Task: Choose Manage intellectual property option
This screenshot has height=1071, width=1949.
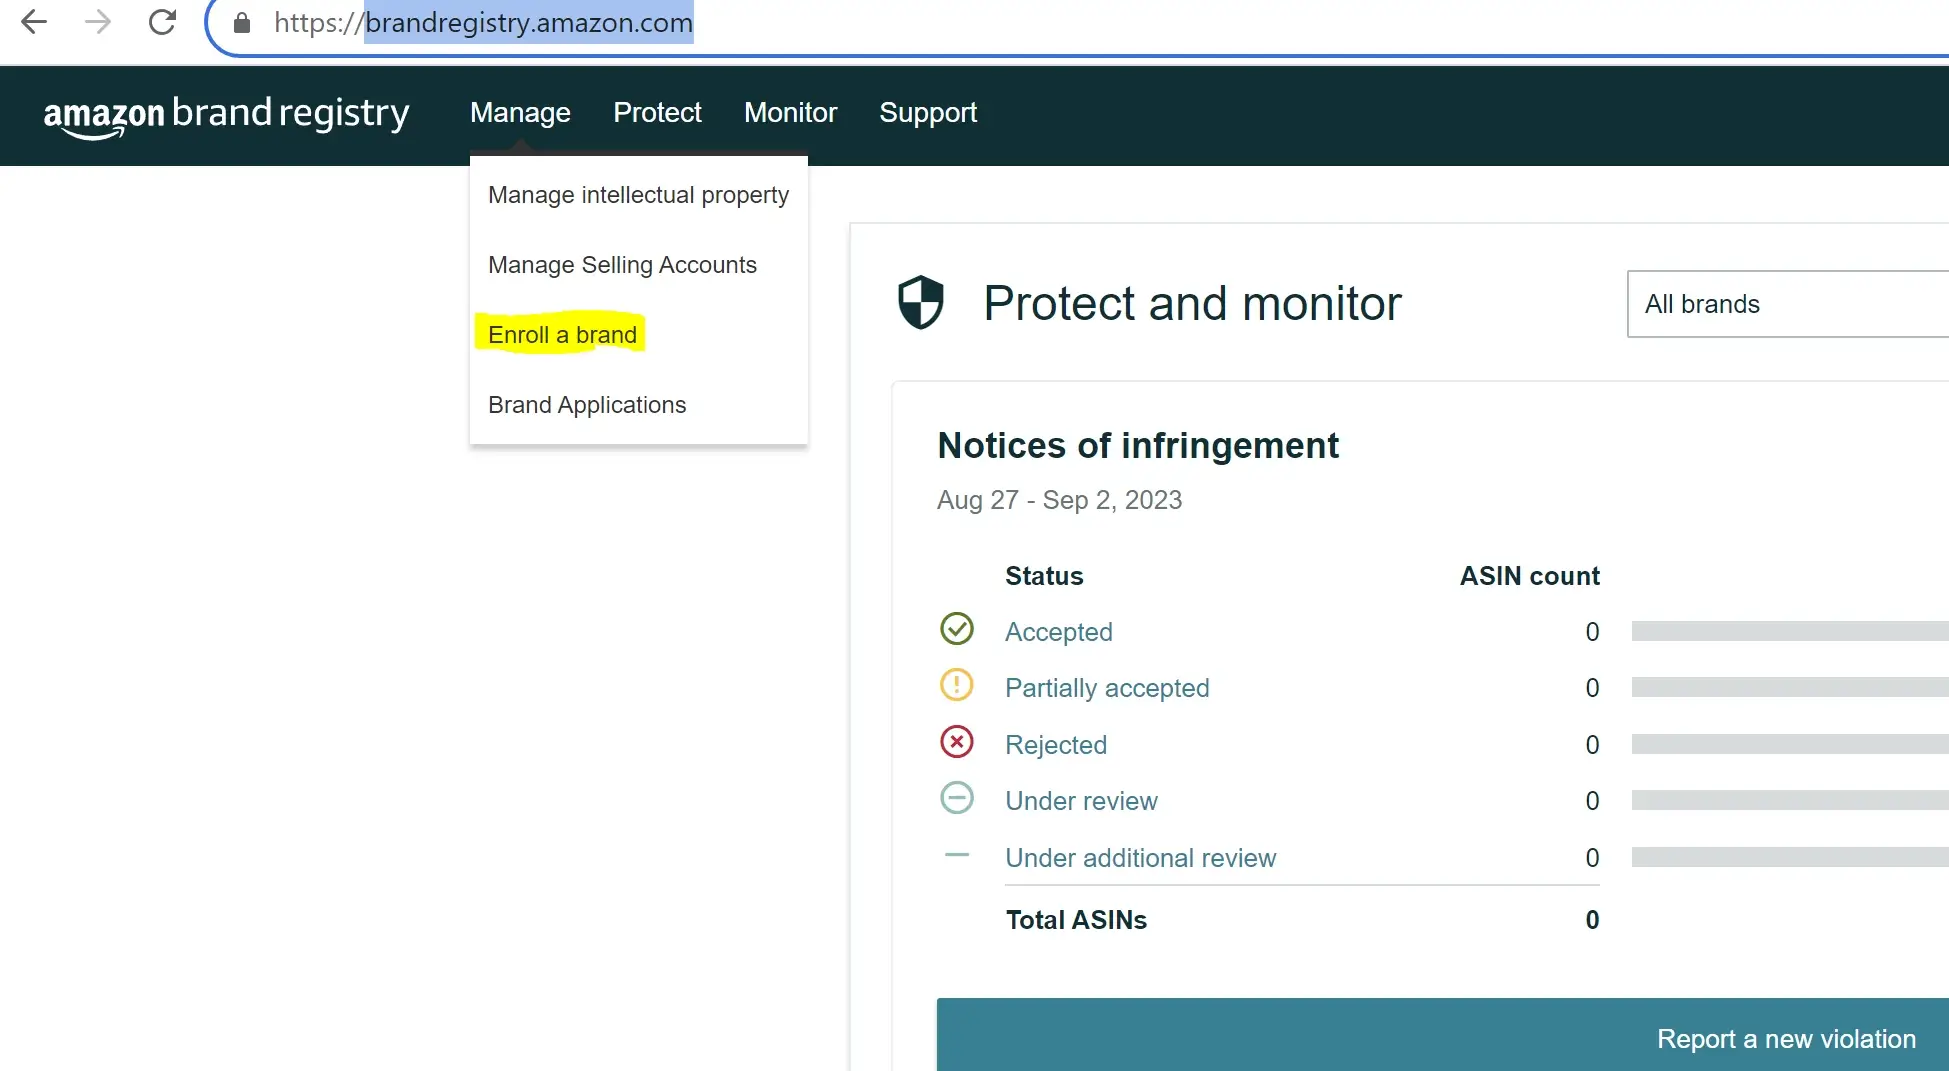Action: 638,195
